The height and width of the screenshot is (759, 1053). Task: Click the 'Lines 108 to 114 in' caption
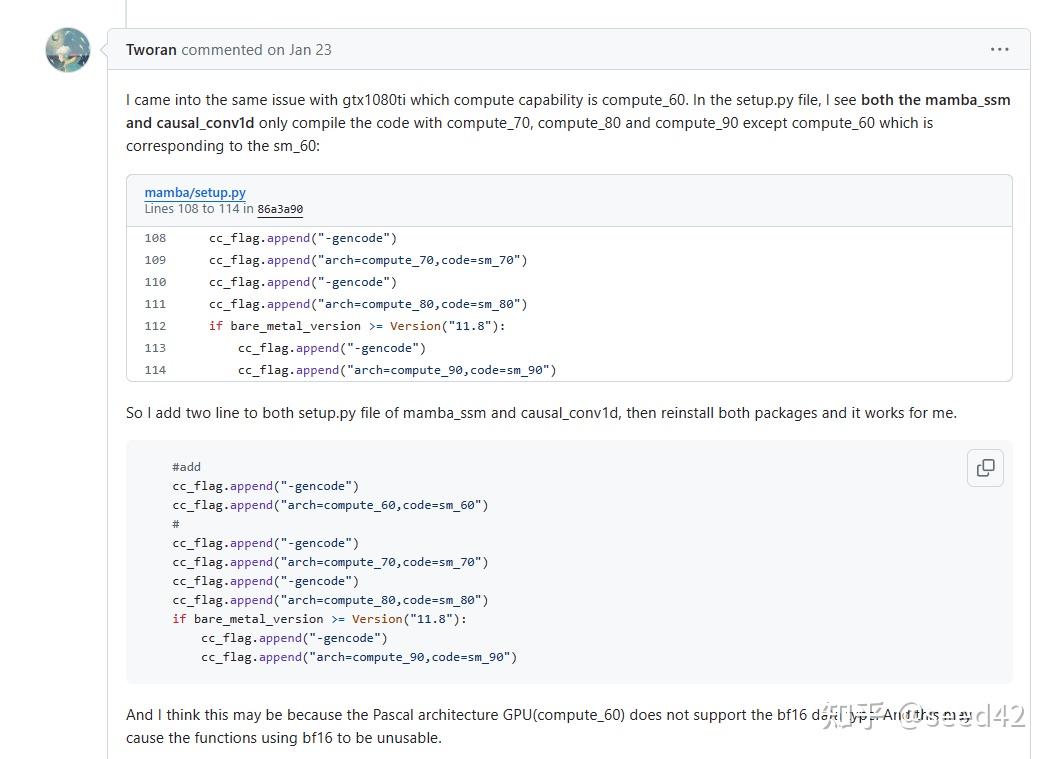(x=200, y=209)
